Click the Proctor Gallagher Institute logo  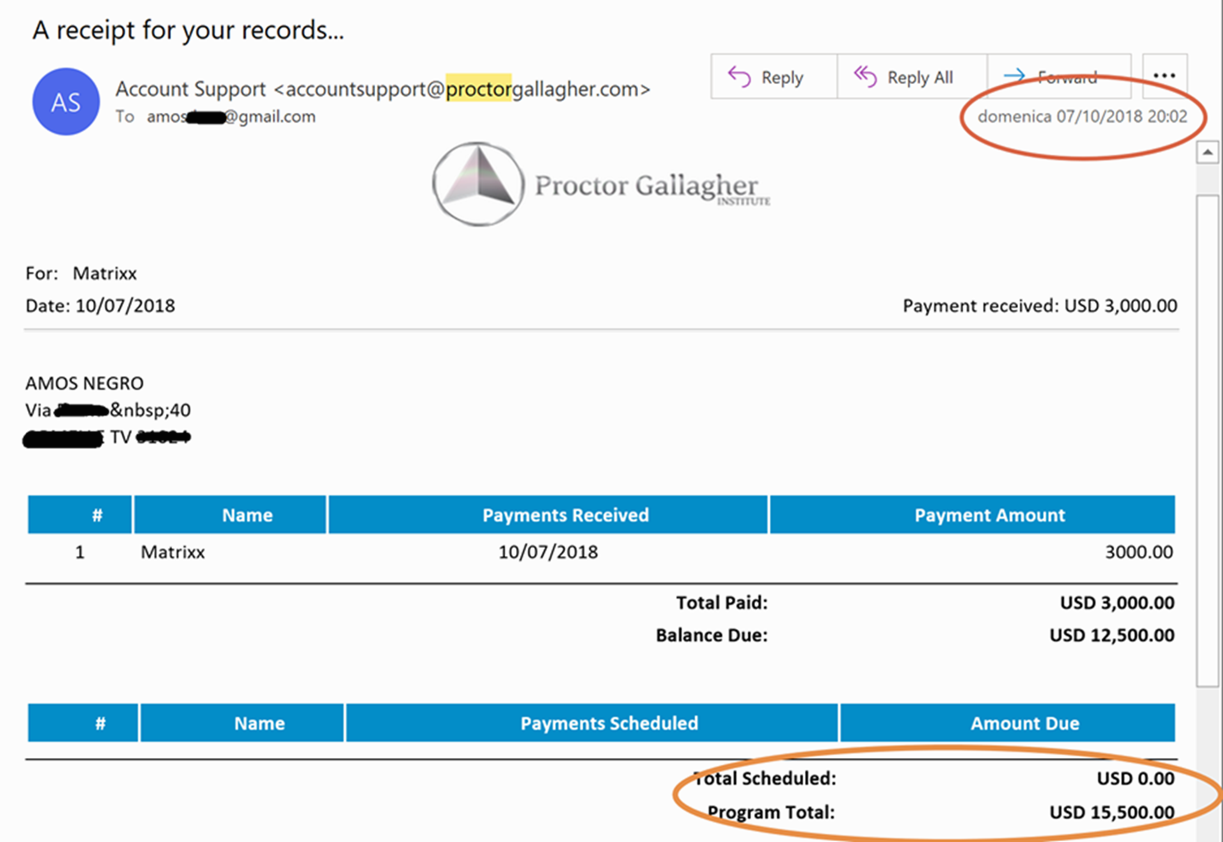[x=601, y=185]
